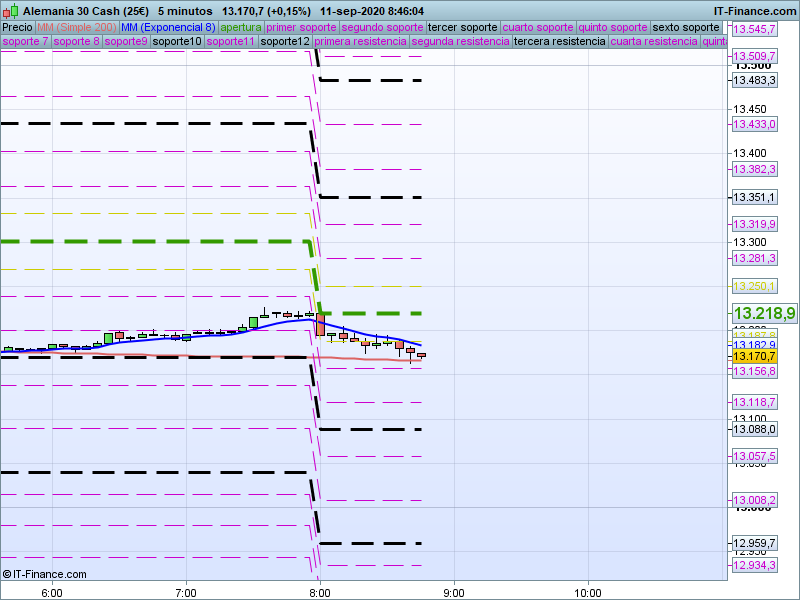Select the orange 13.170,7 current price tag
The image size is (800, 600).
[754, 357]
